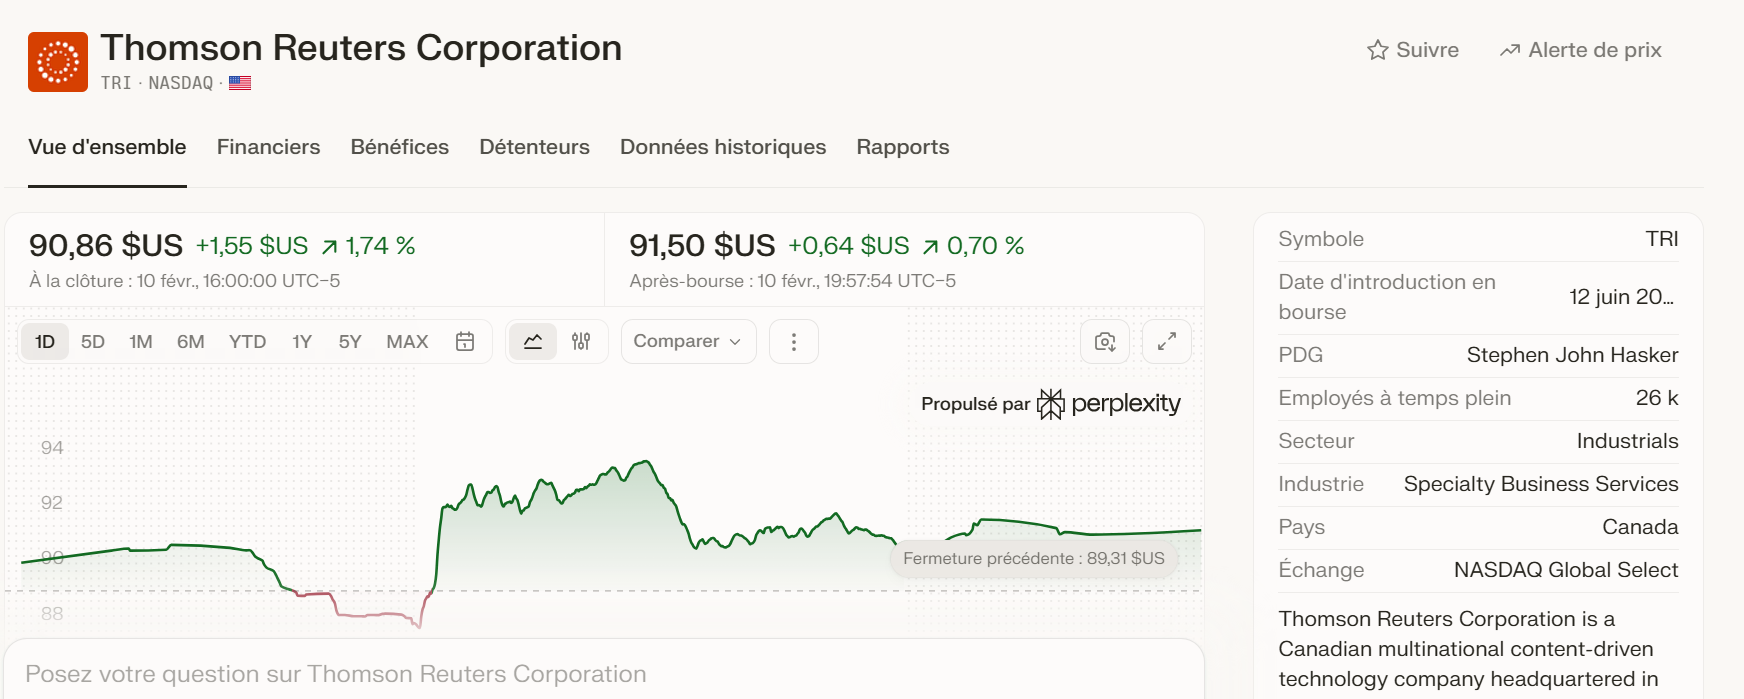Click the PDG name Stephen John Hasker
1744x699 pixels.
tap(1572, 355)
